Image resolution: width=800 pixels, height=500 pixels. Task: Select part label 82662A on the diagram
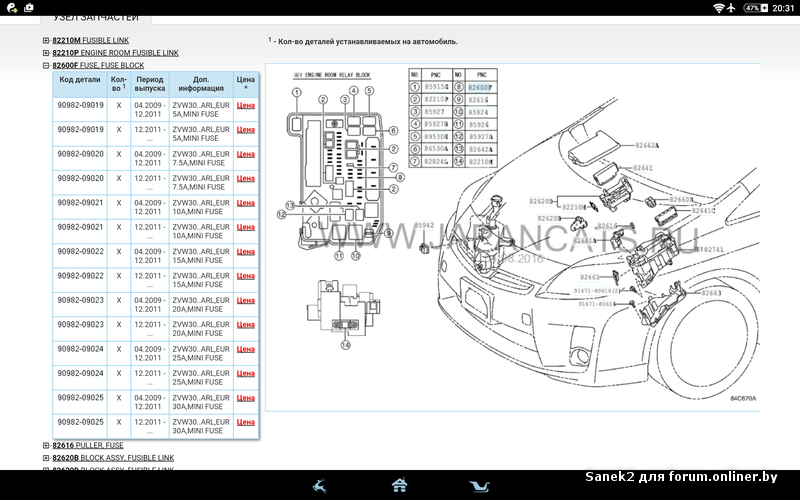pyautogui.click(x=647, y=145)
